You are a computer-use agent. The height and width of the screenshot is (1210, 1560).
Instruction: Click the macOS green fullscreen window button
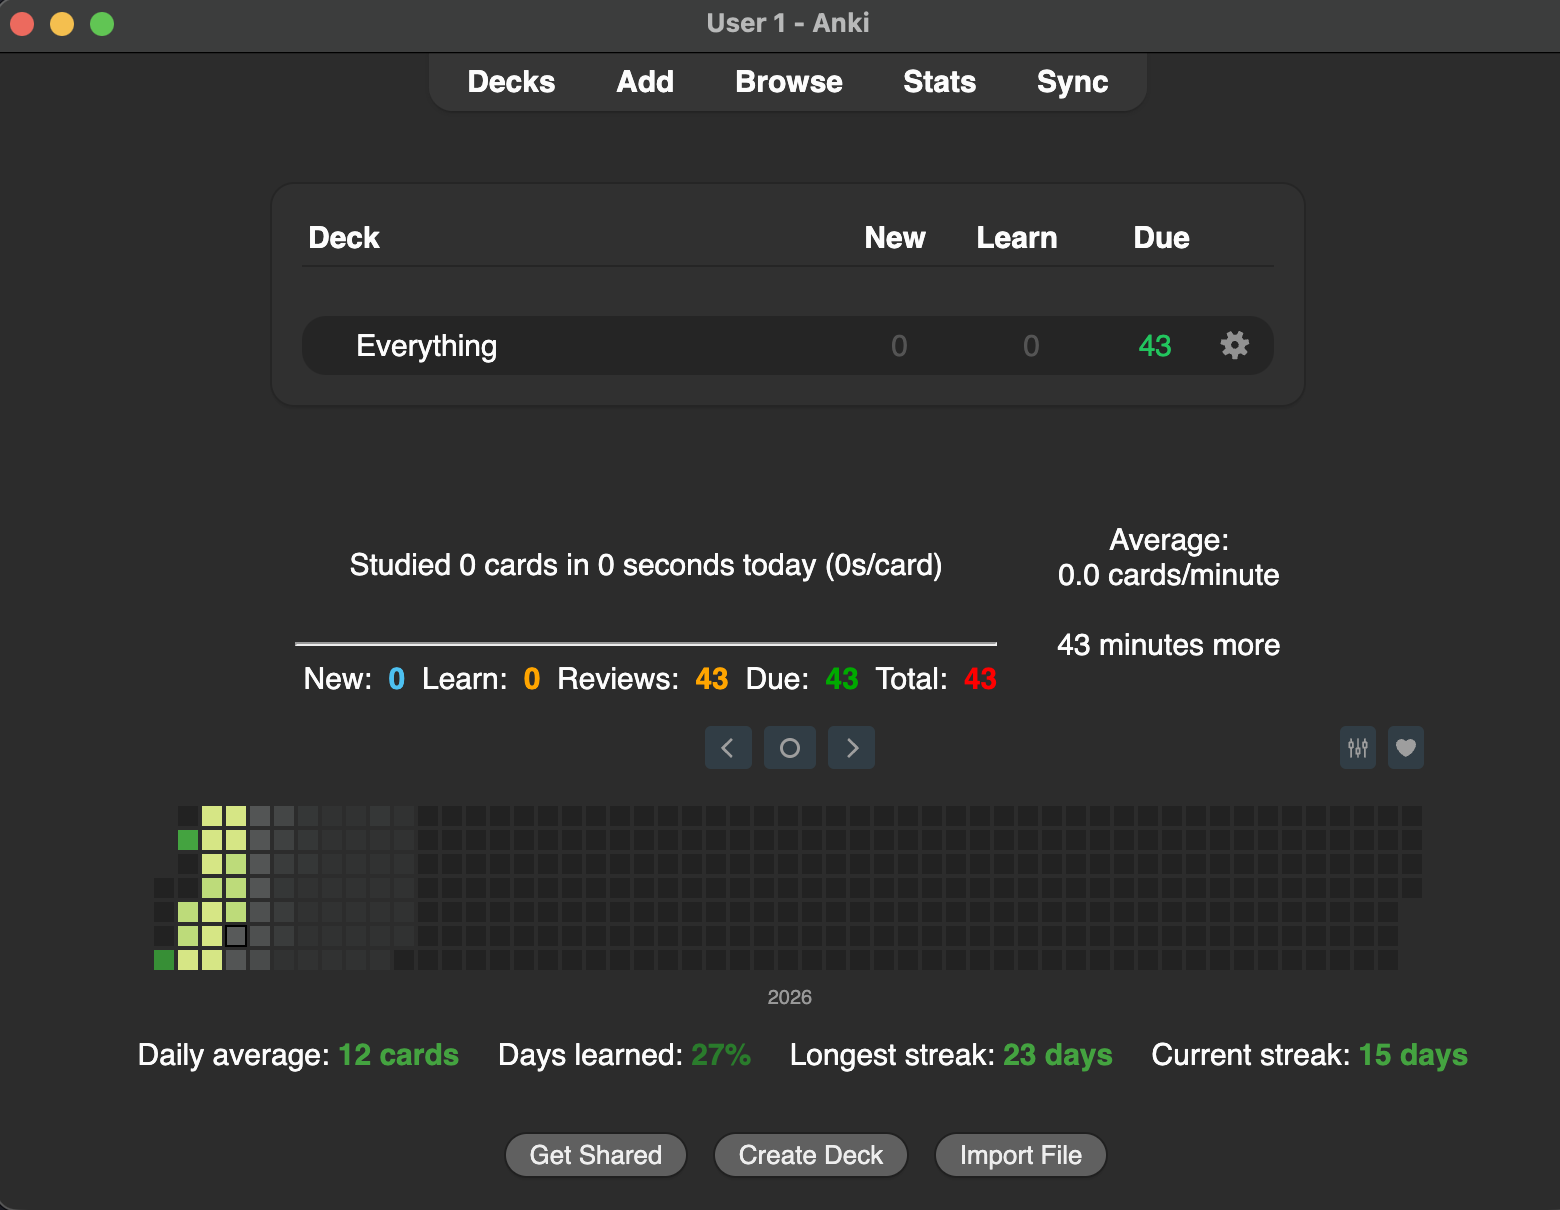point(102,23)
